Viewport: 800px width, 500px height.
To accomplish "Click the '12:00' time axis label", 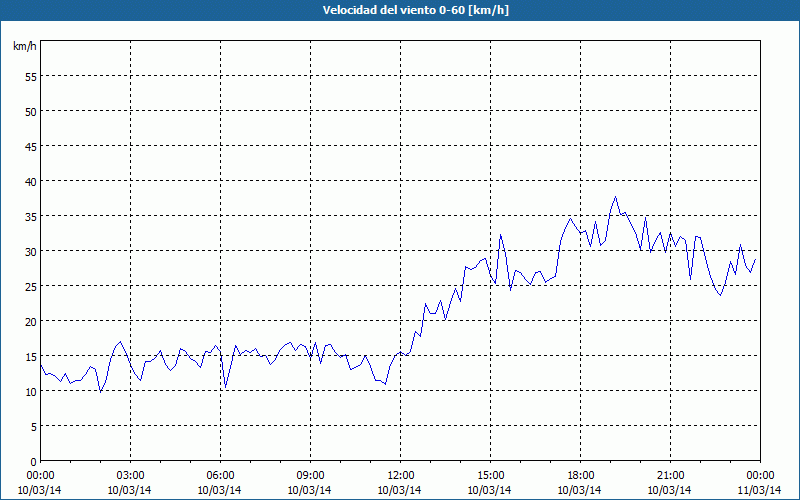I will click(401, 476).
